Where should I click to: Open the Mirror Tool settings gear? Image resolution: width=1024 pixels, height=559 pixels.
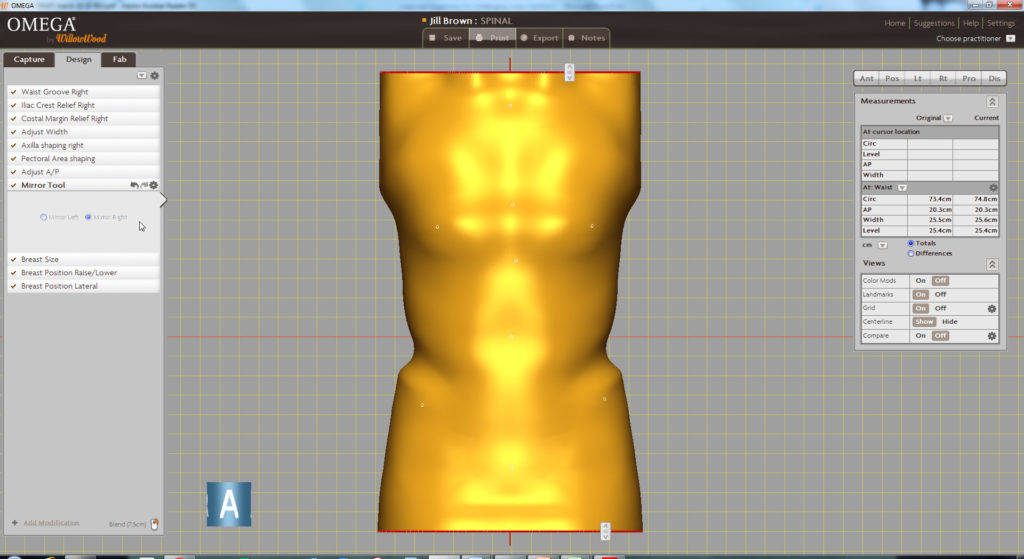(x=154, y=185)
